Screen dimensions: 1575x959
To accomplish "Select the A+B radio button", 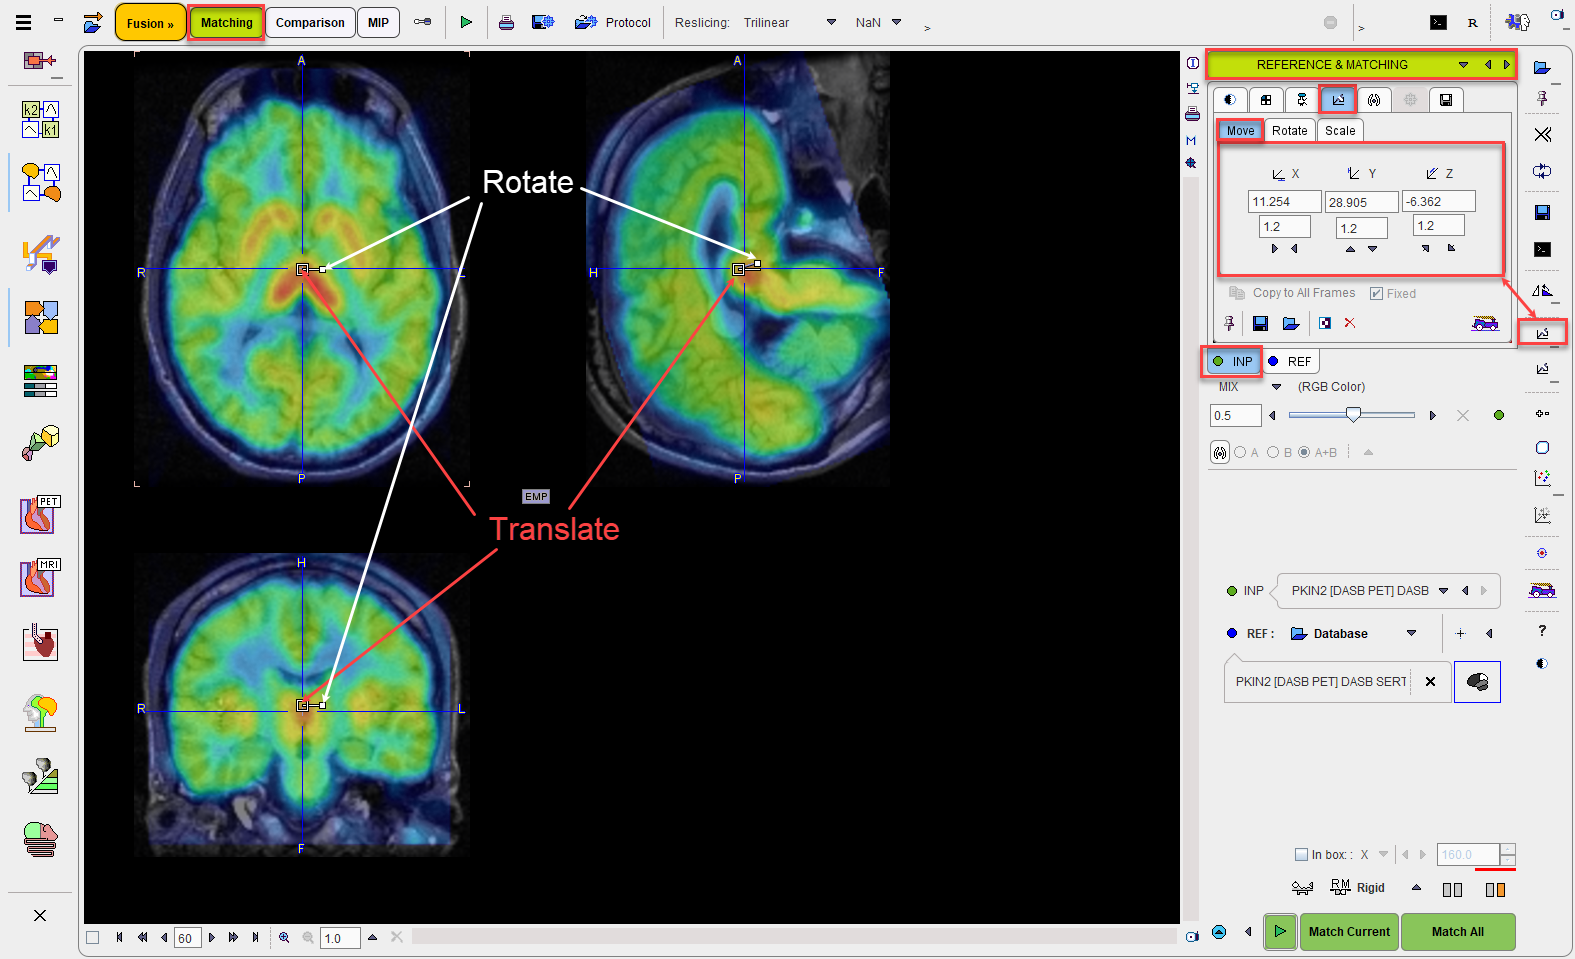I will (1304, 453).
